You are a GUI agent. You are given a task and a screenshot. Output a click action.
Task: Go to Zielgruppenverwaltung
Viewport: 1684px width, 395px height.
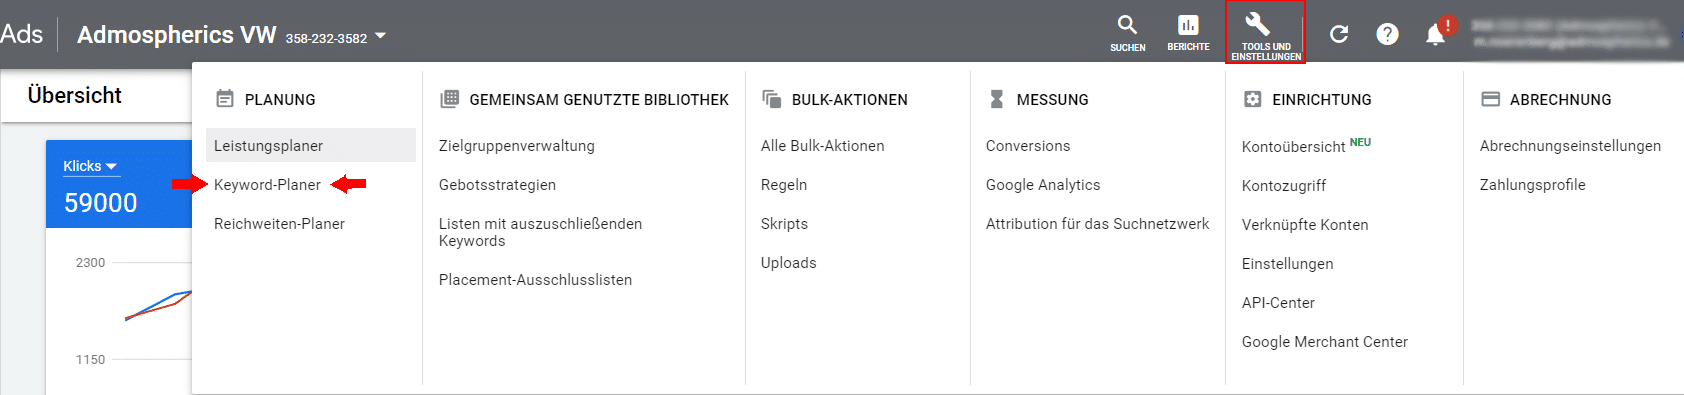click(517, 146)
